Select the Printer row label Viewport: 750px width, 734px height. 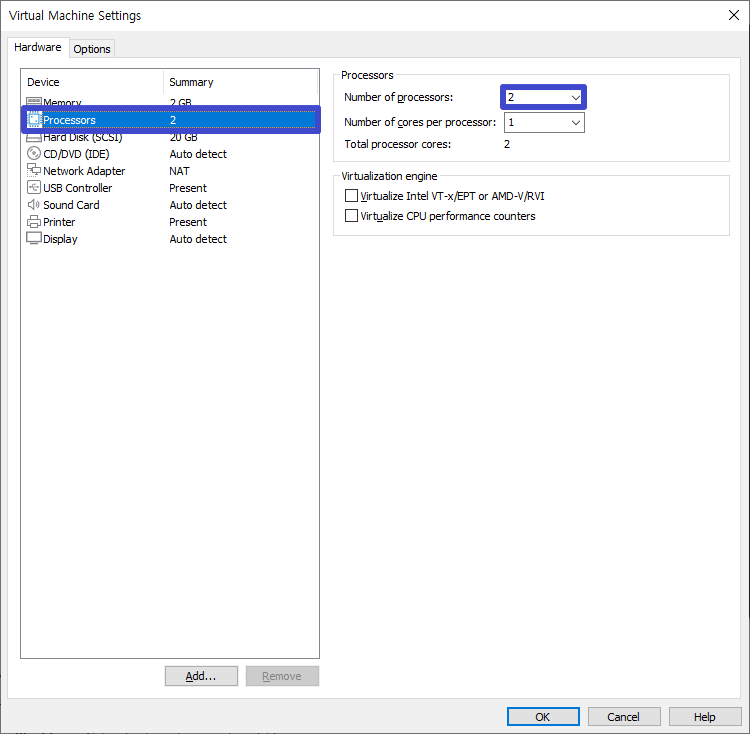[x=59, y=222]
